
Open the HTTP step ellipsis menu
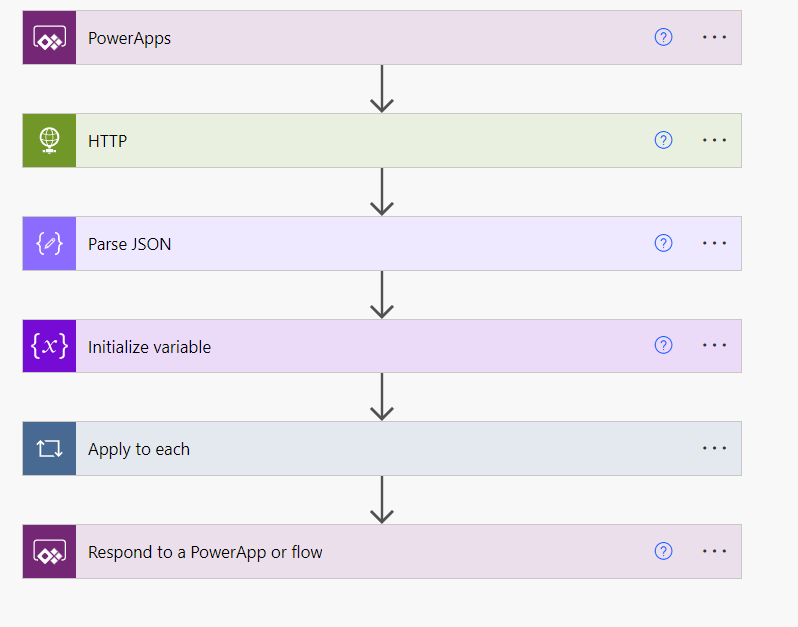714,140
